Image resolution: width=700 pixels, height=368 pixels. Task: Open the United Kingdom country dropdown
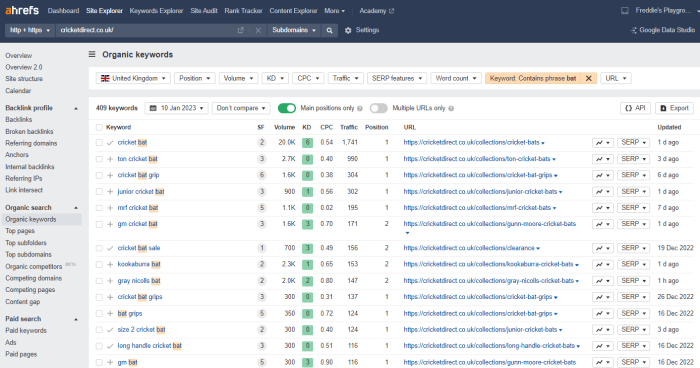(133, 78)
